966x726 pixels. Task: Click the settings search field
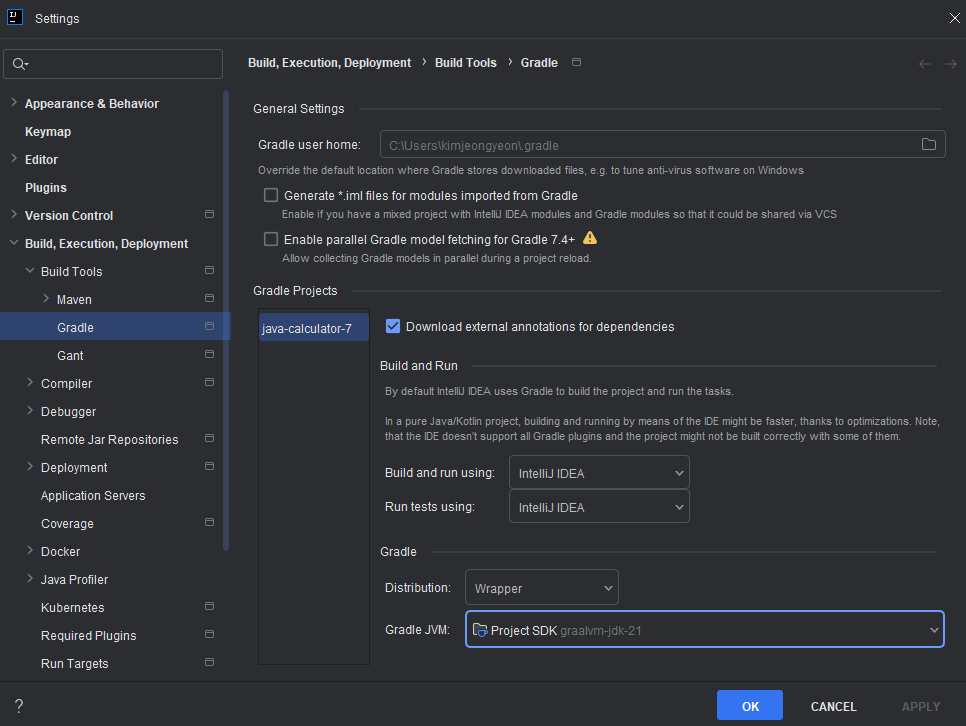(113, 64)
